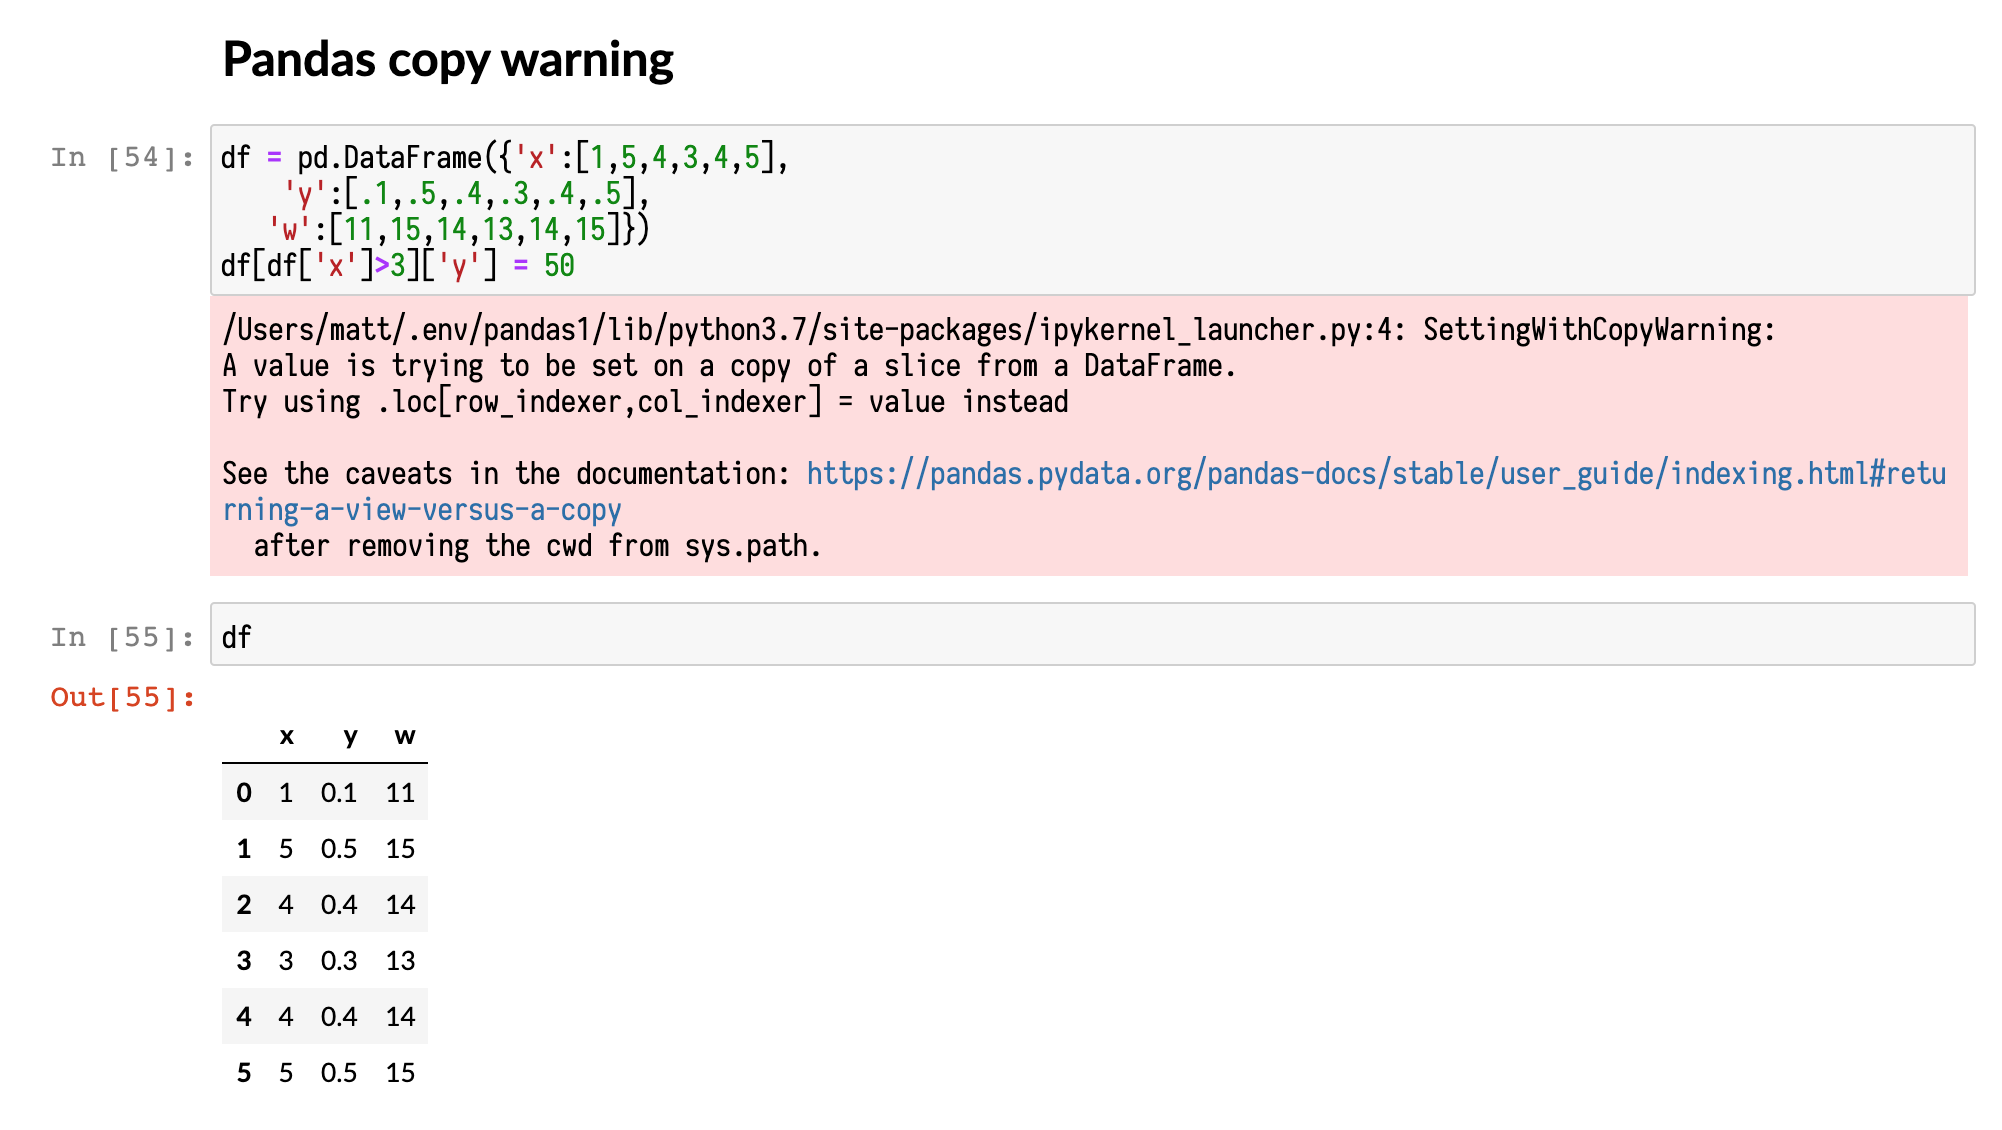Click the 'Pandas copy warning' heading
Viewport: 2002px width, 1130px height.
tap(447, 58)
